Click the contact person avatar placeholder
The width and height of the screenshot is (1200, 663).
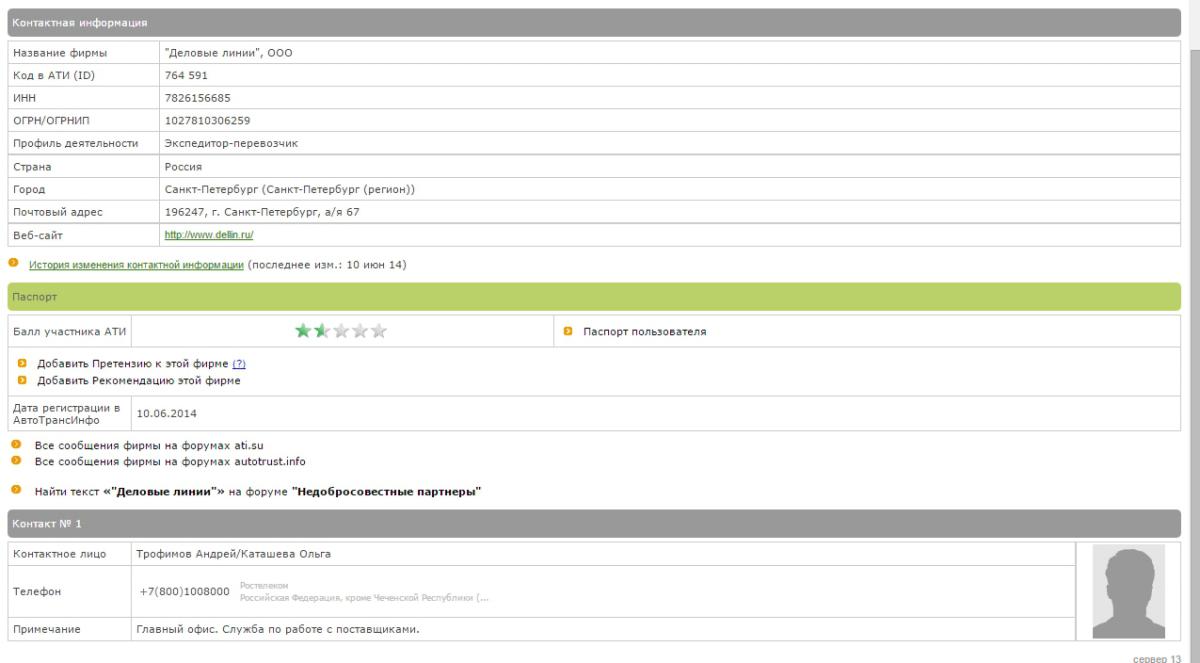click(1128, 591)
